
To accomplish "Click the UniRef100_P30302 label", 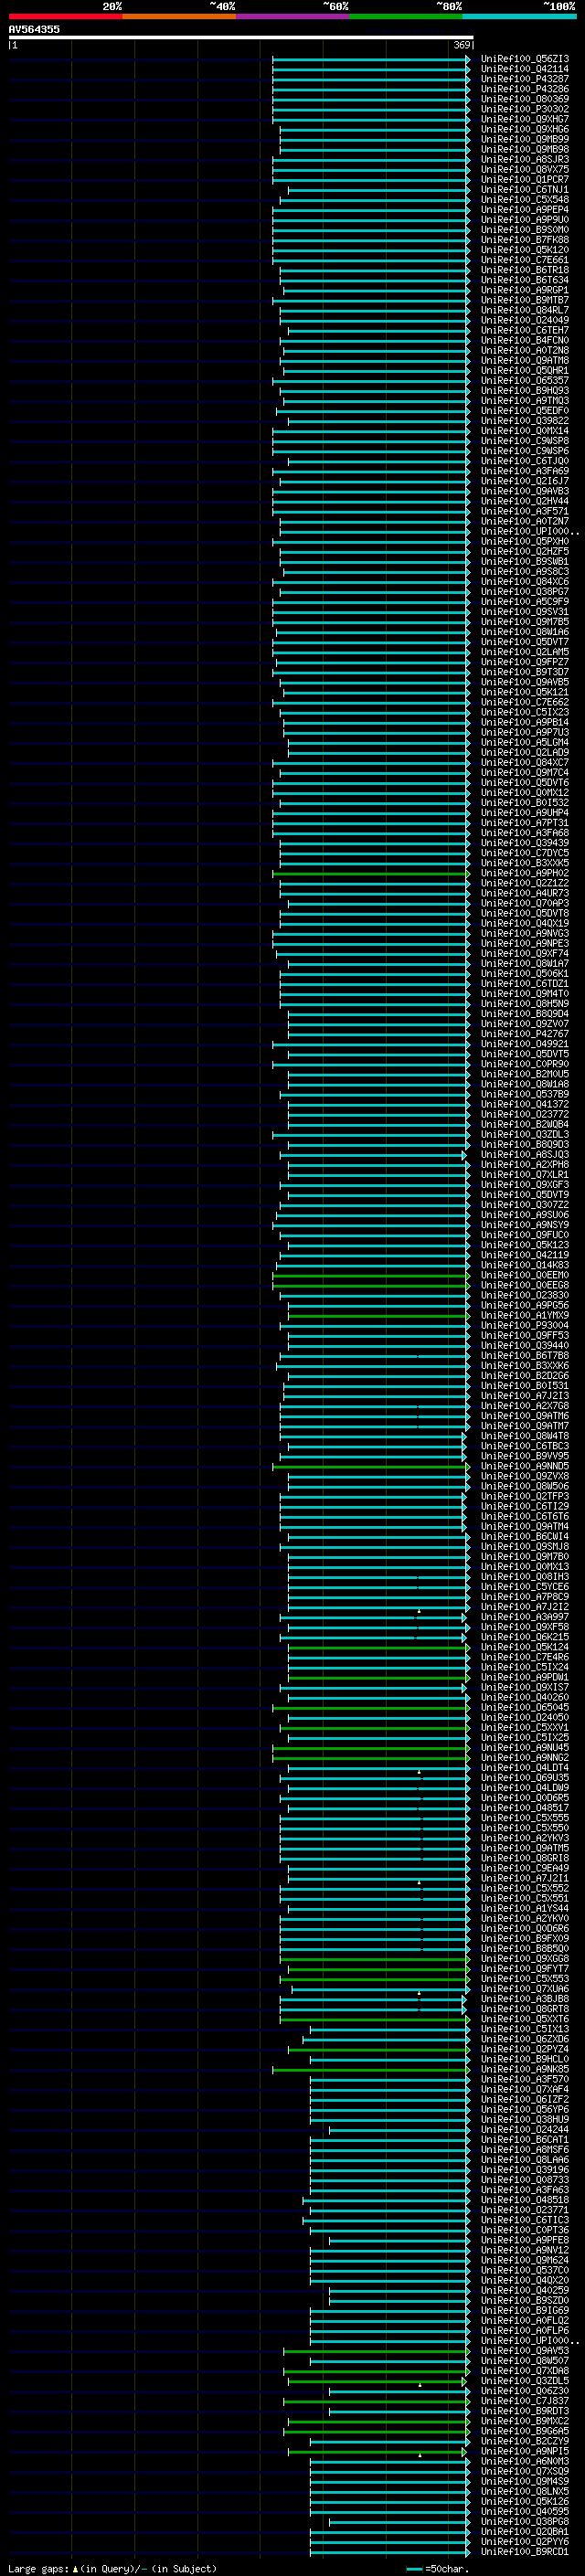I will click(x=525, y=109).
